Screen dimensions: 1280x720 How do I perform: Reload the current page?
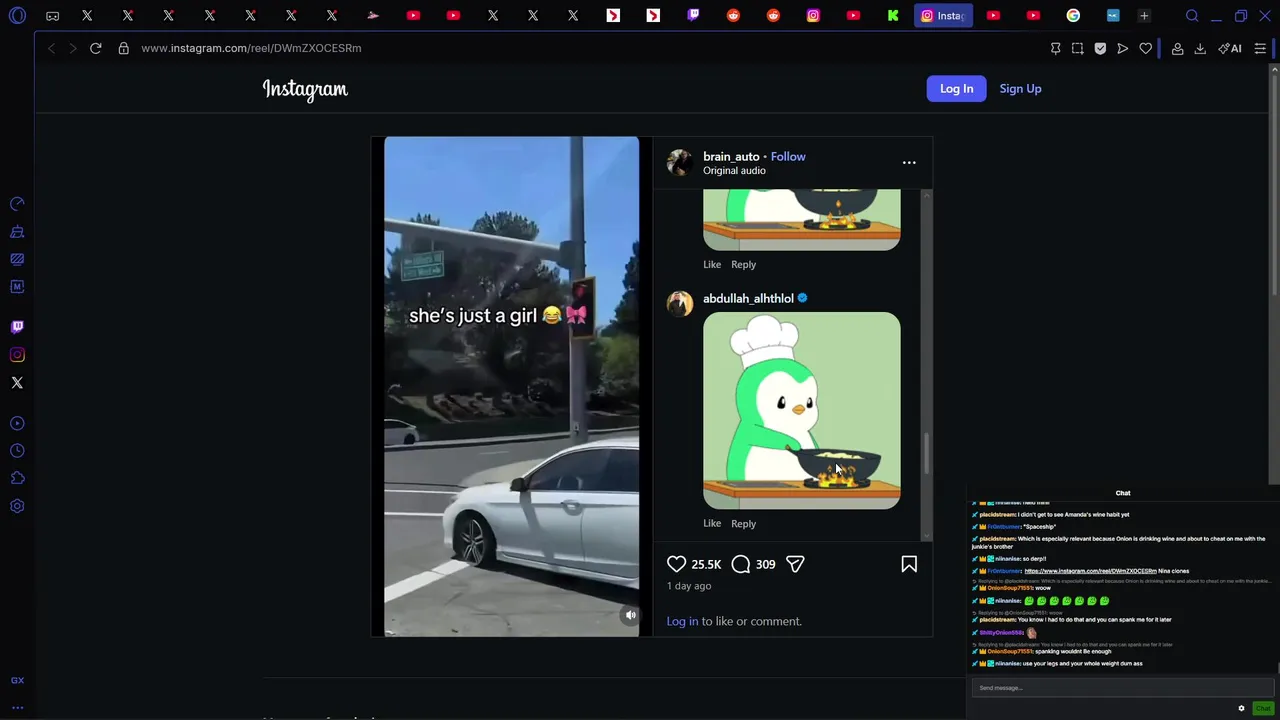(x=96, y=48)
